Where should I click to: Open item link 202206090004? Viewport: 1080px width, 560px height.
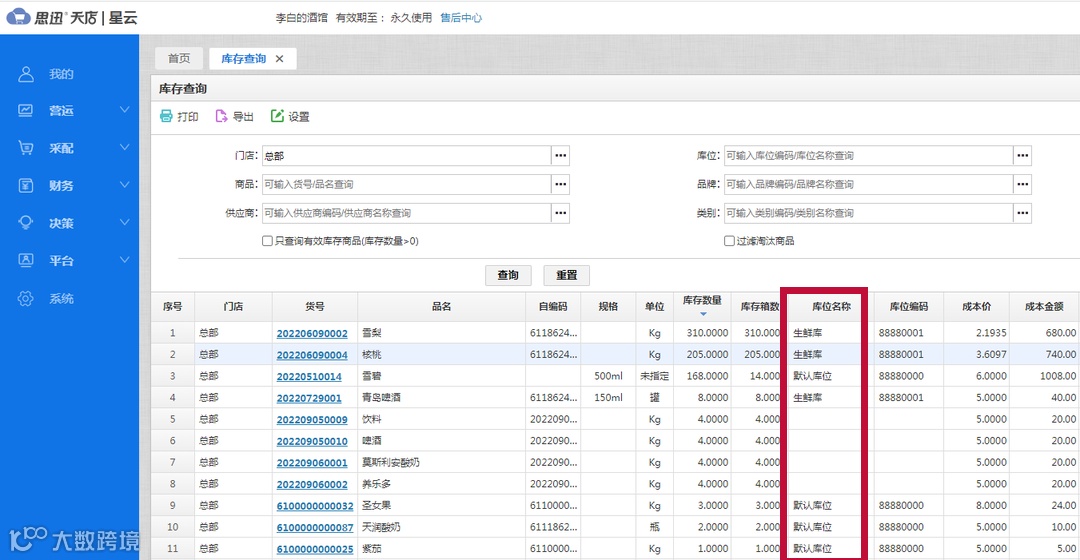(x=312, y=355)
